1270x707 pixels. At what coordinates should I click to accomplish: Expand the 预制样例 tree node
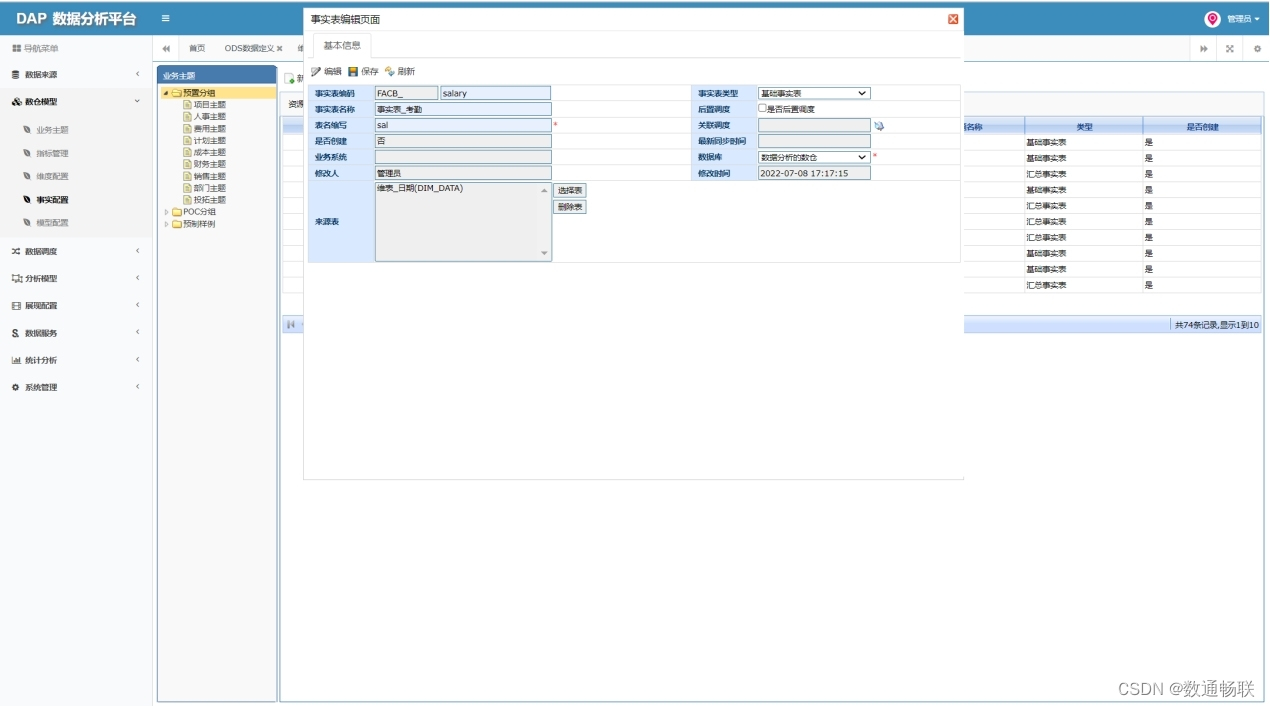click(x=166, y=224)
